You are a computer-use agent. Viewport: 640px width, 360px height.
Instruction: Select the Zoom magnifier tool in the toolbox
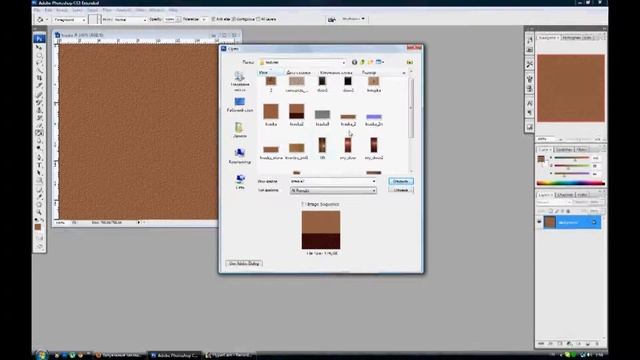coord(39,212)
